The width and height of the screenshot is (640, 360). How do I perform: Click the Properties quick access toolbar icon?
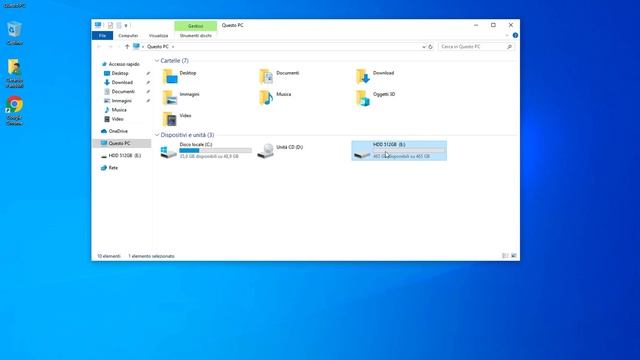pyautogui.click(x=110, y=25)
